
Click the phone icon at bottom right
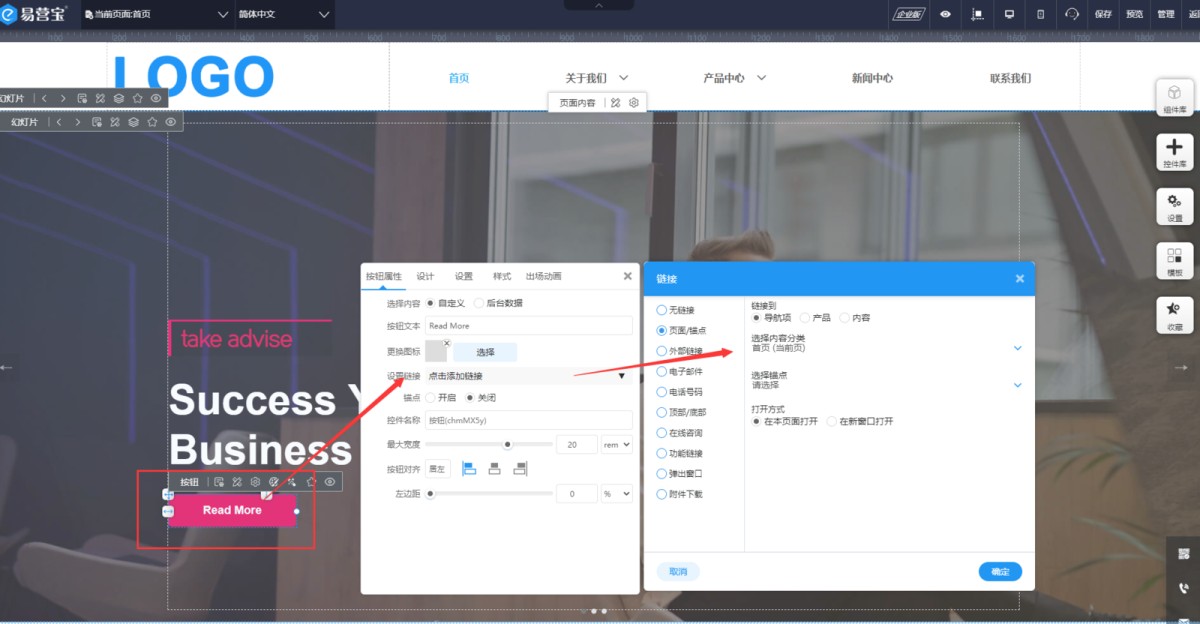pyautogui.click(x=1184, y=589)
